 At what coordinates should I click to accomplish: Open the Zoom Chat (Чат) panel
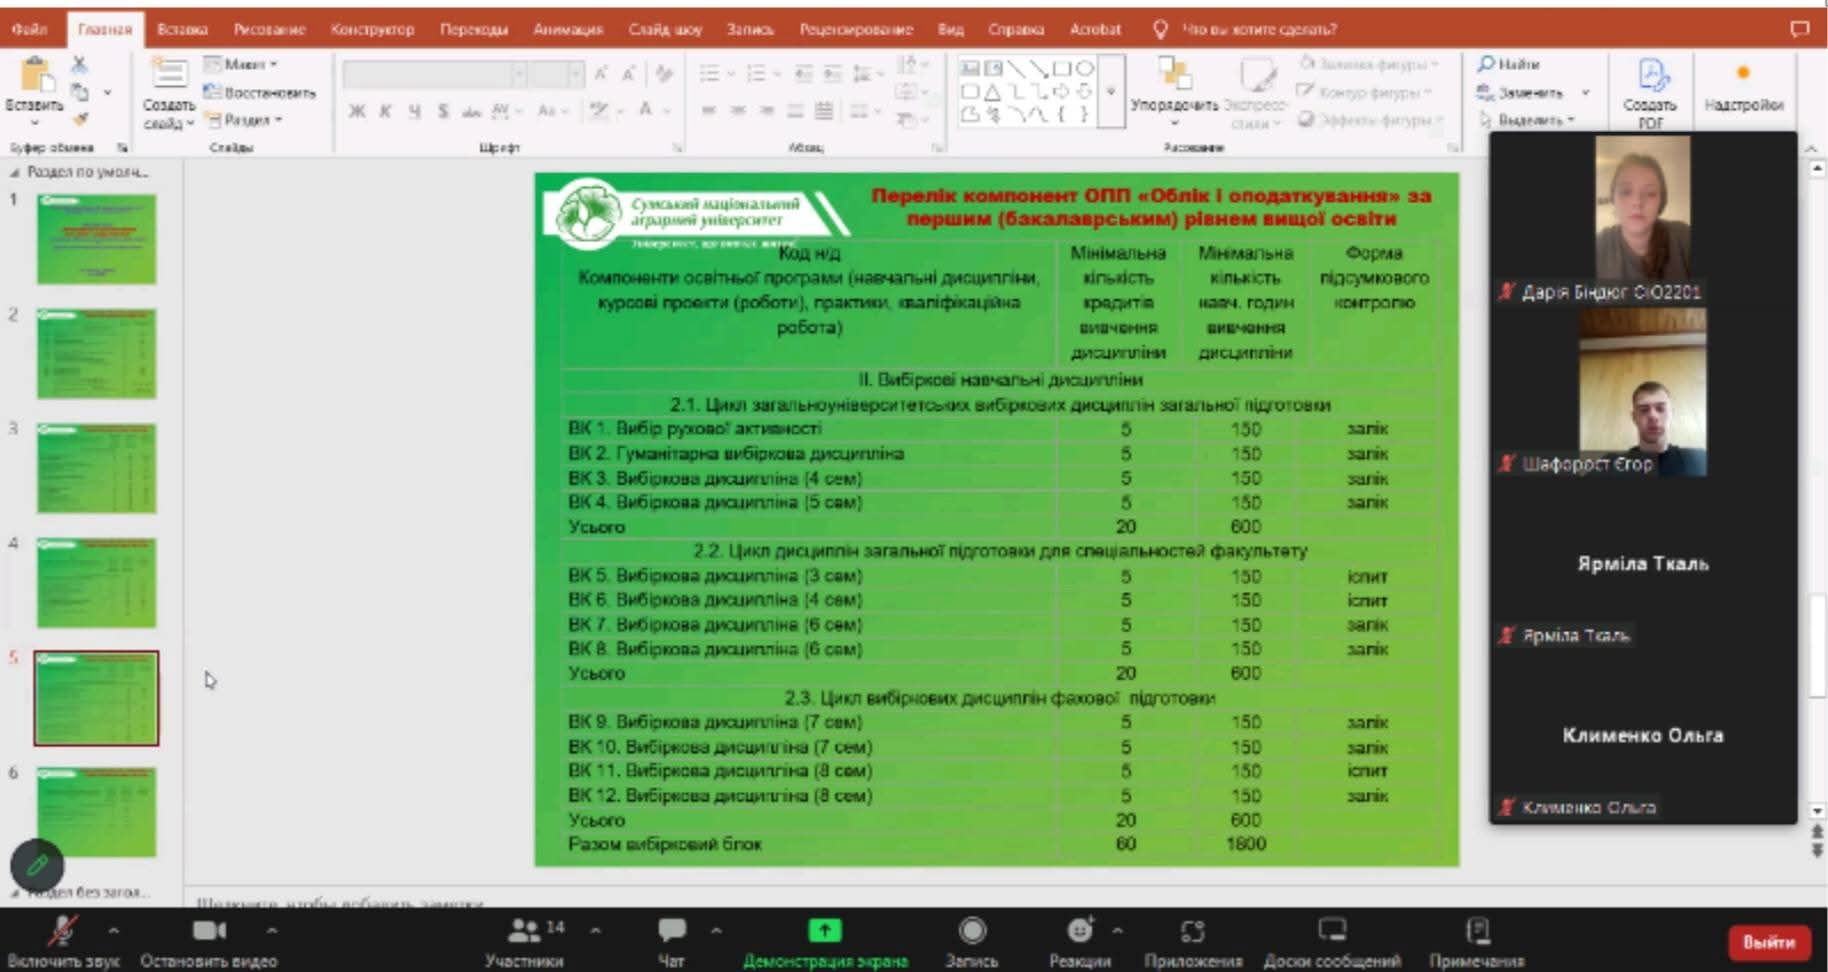tap(671, 932)
